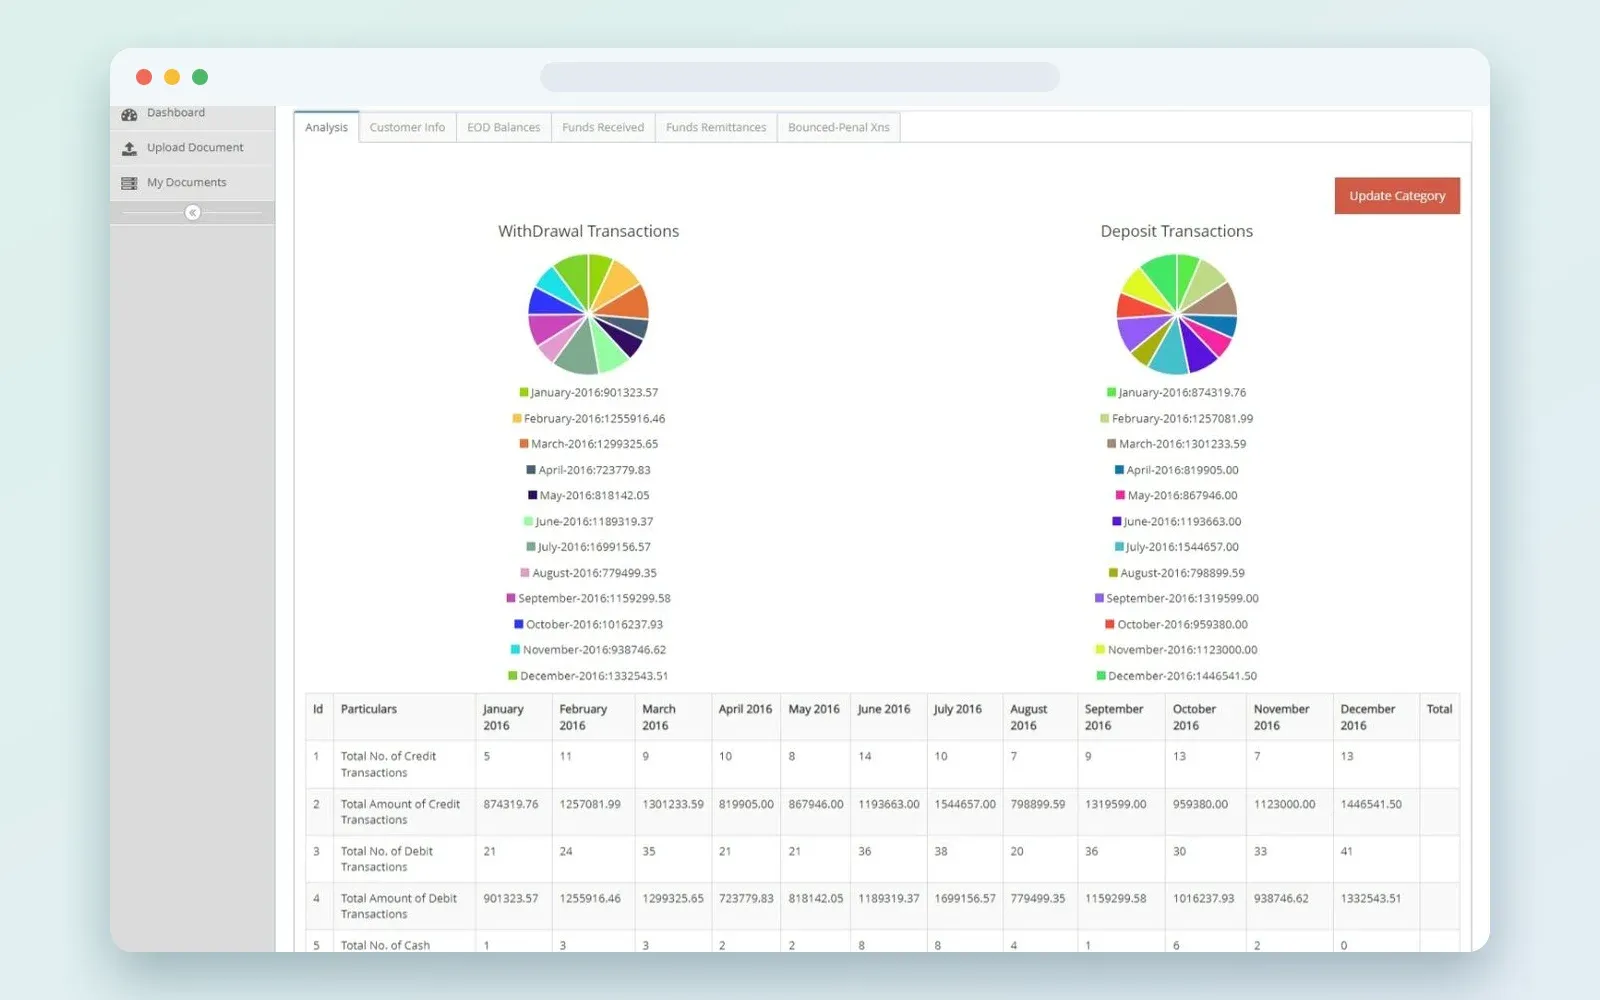
Task: Click table cell value 1544657.00
Action: [x=965, y=804]
